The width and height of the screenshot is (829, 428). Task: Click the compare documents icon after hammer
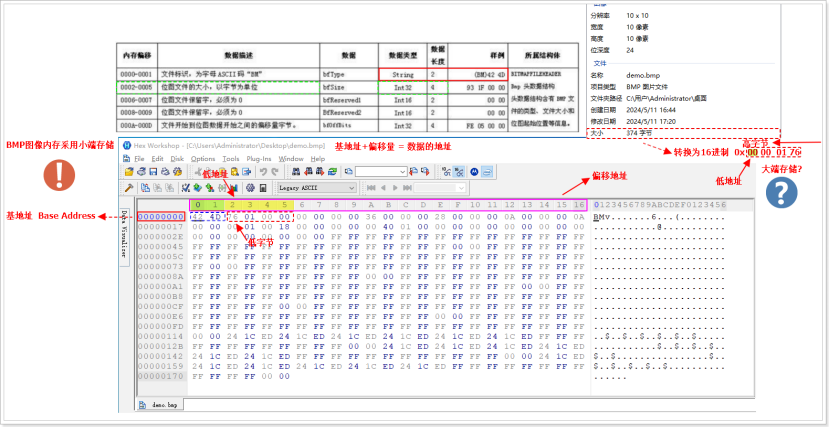[145, 188]
